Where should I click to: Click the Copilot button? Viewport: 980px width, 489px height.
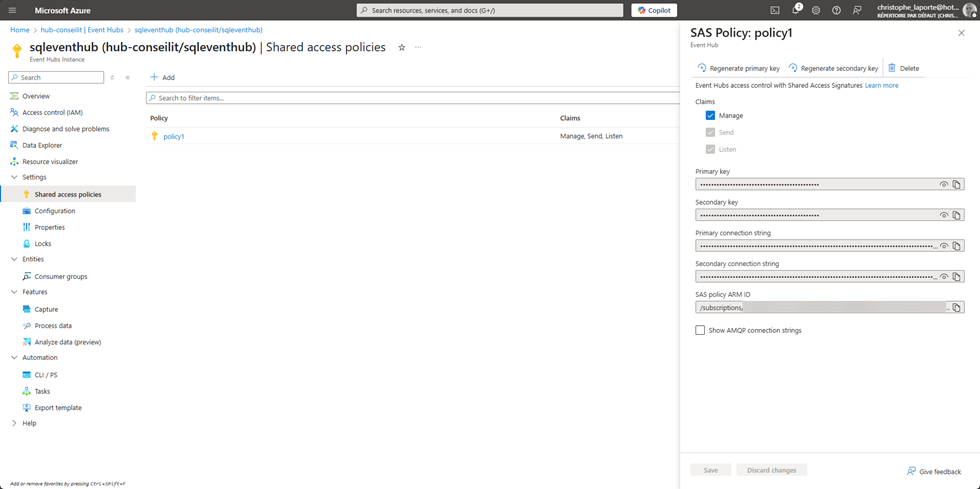[654, 10]
